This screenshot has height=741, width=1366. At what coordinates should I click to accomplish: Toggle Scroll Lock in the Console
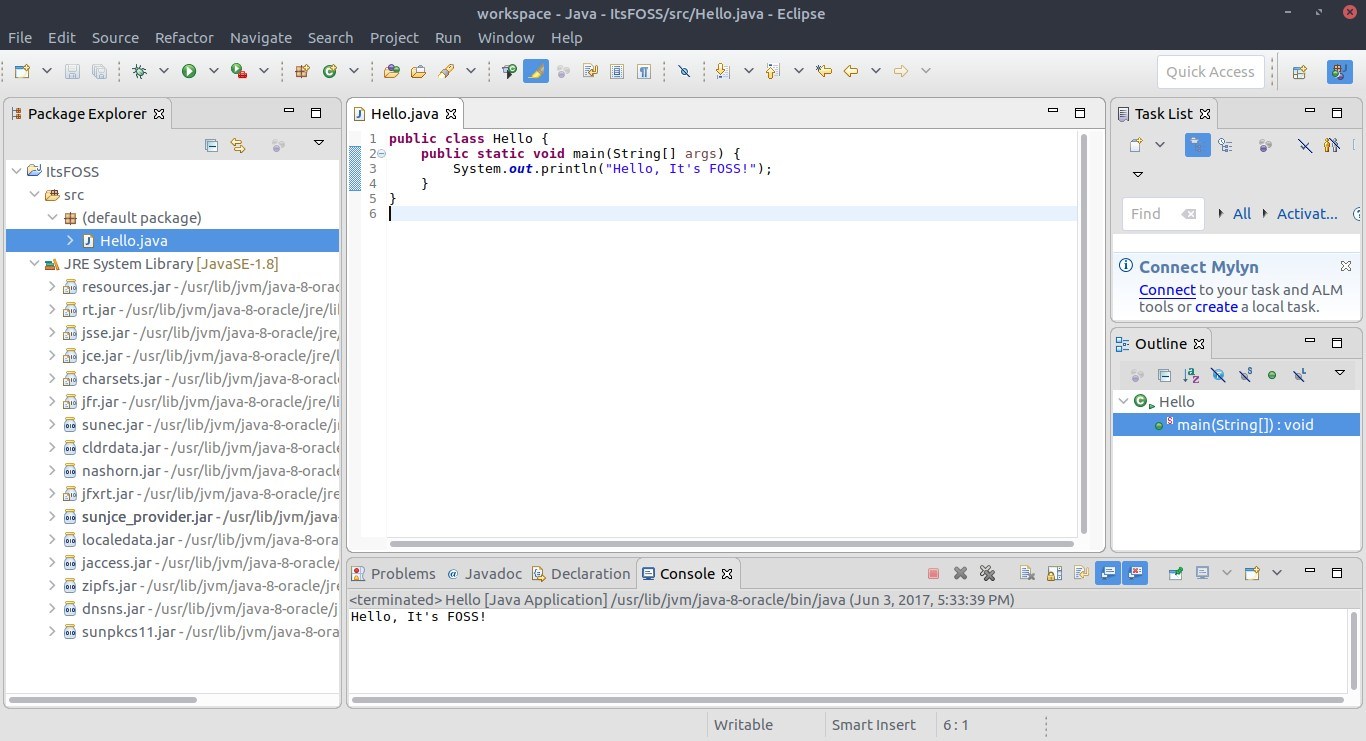tap(1052, 573)
